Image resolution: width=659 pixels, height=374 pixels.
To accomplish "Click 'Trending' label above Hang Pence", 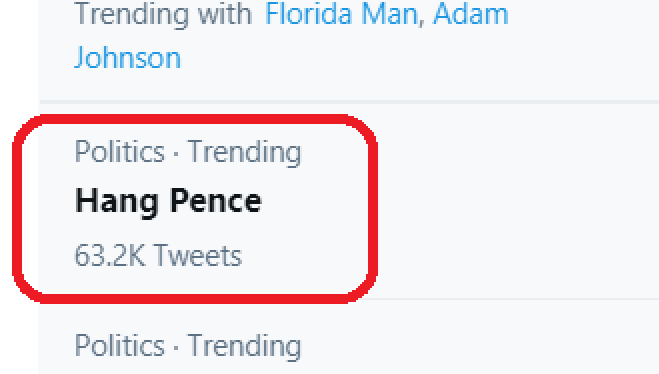I will (244, 153).
